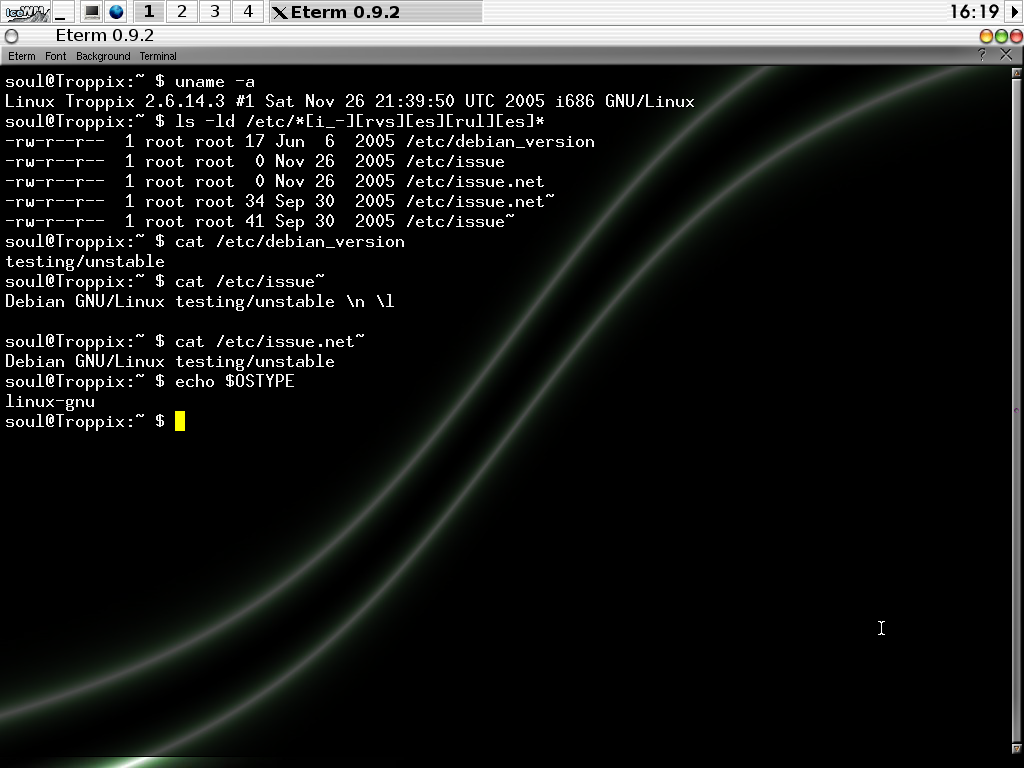This screenshot has width=1024, height=768.
Task: Open the Background menu
Action: (x=103, y=56)
